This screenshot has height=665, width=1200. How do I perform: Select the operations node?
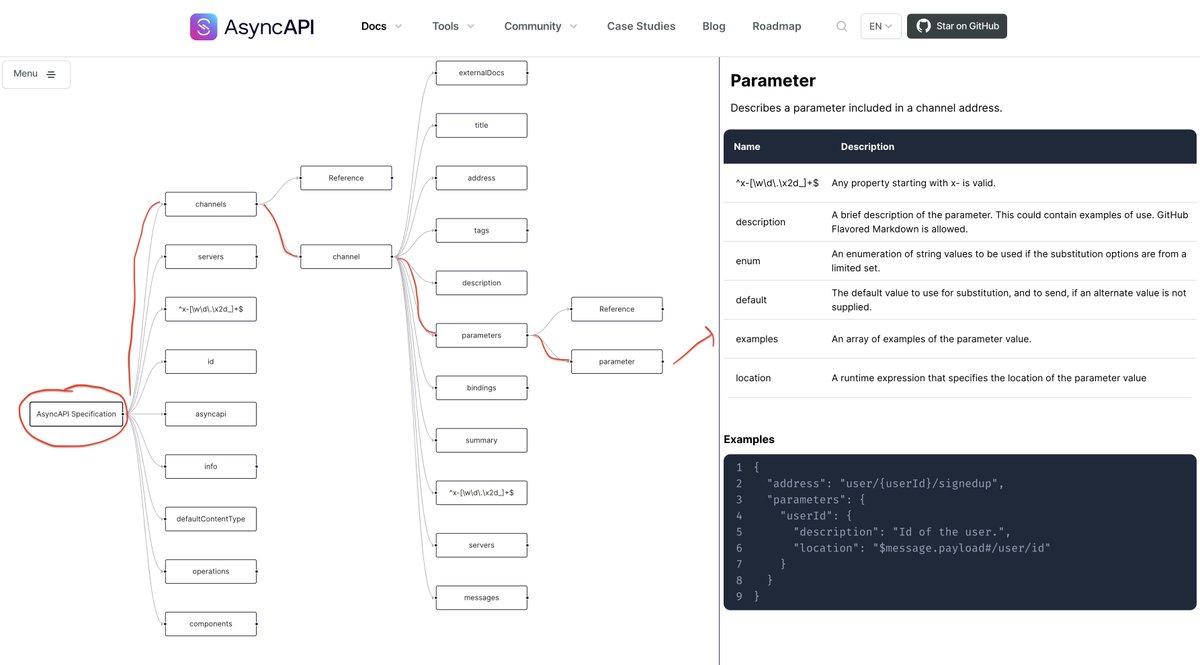pyautogui.click(x=210, y=571)
